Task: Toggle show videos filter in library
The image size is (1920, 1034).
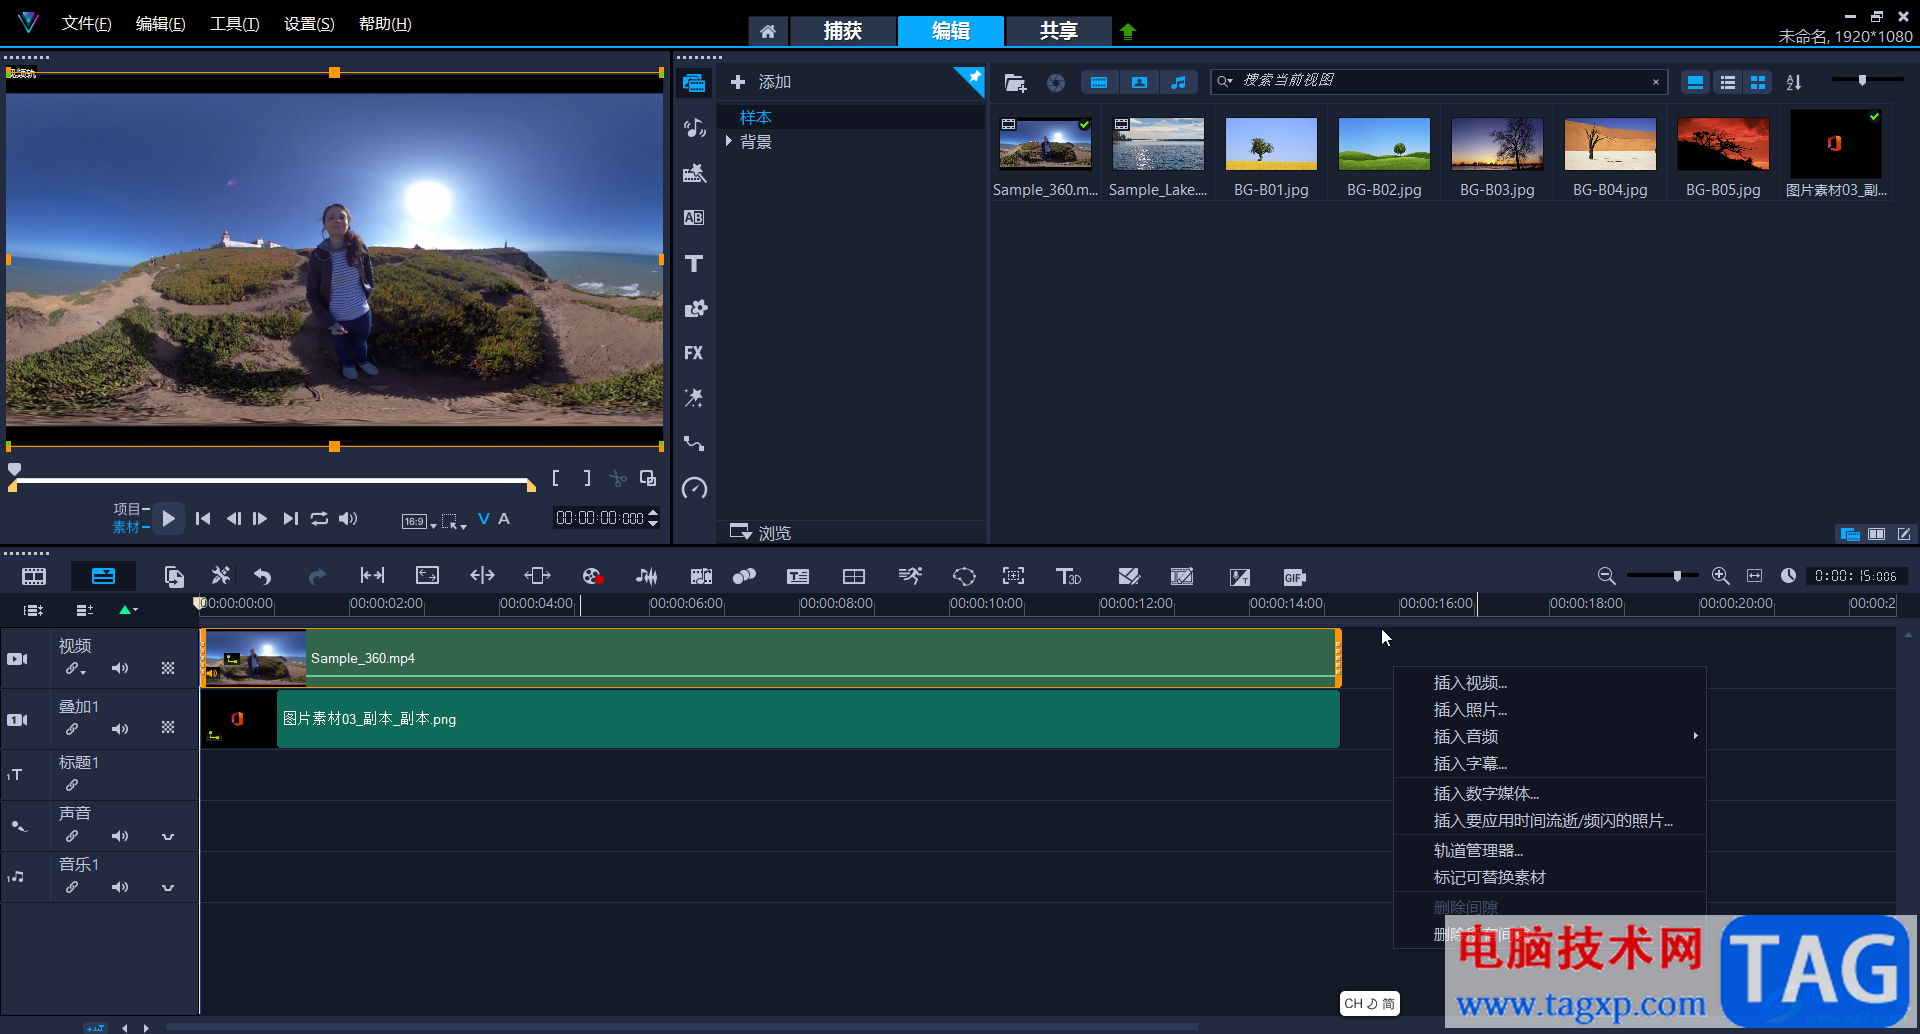Action: click(x=1099, y=82)
